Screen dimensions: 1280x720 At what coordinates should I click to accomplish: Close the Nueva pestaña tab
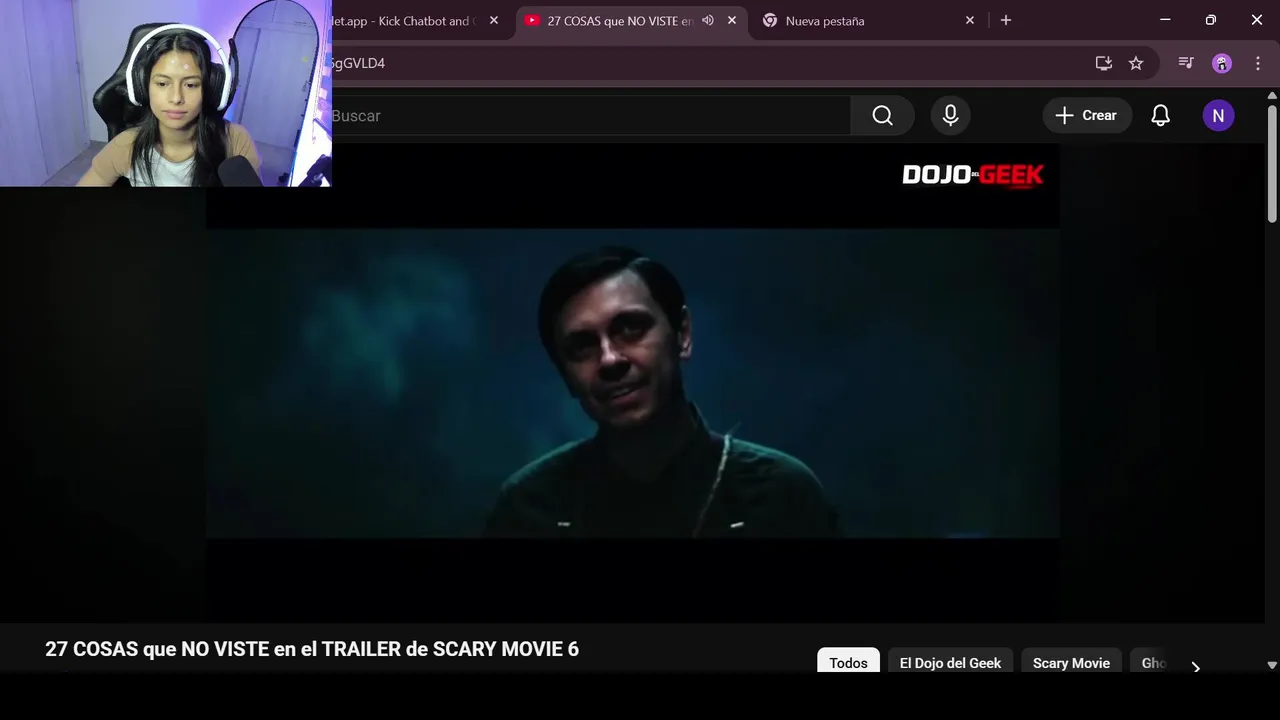970,21
